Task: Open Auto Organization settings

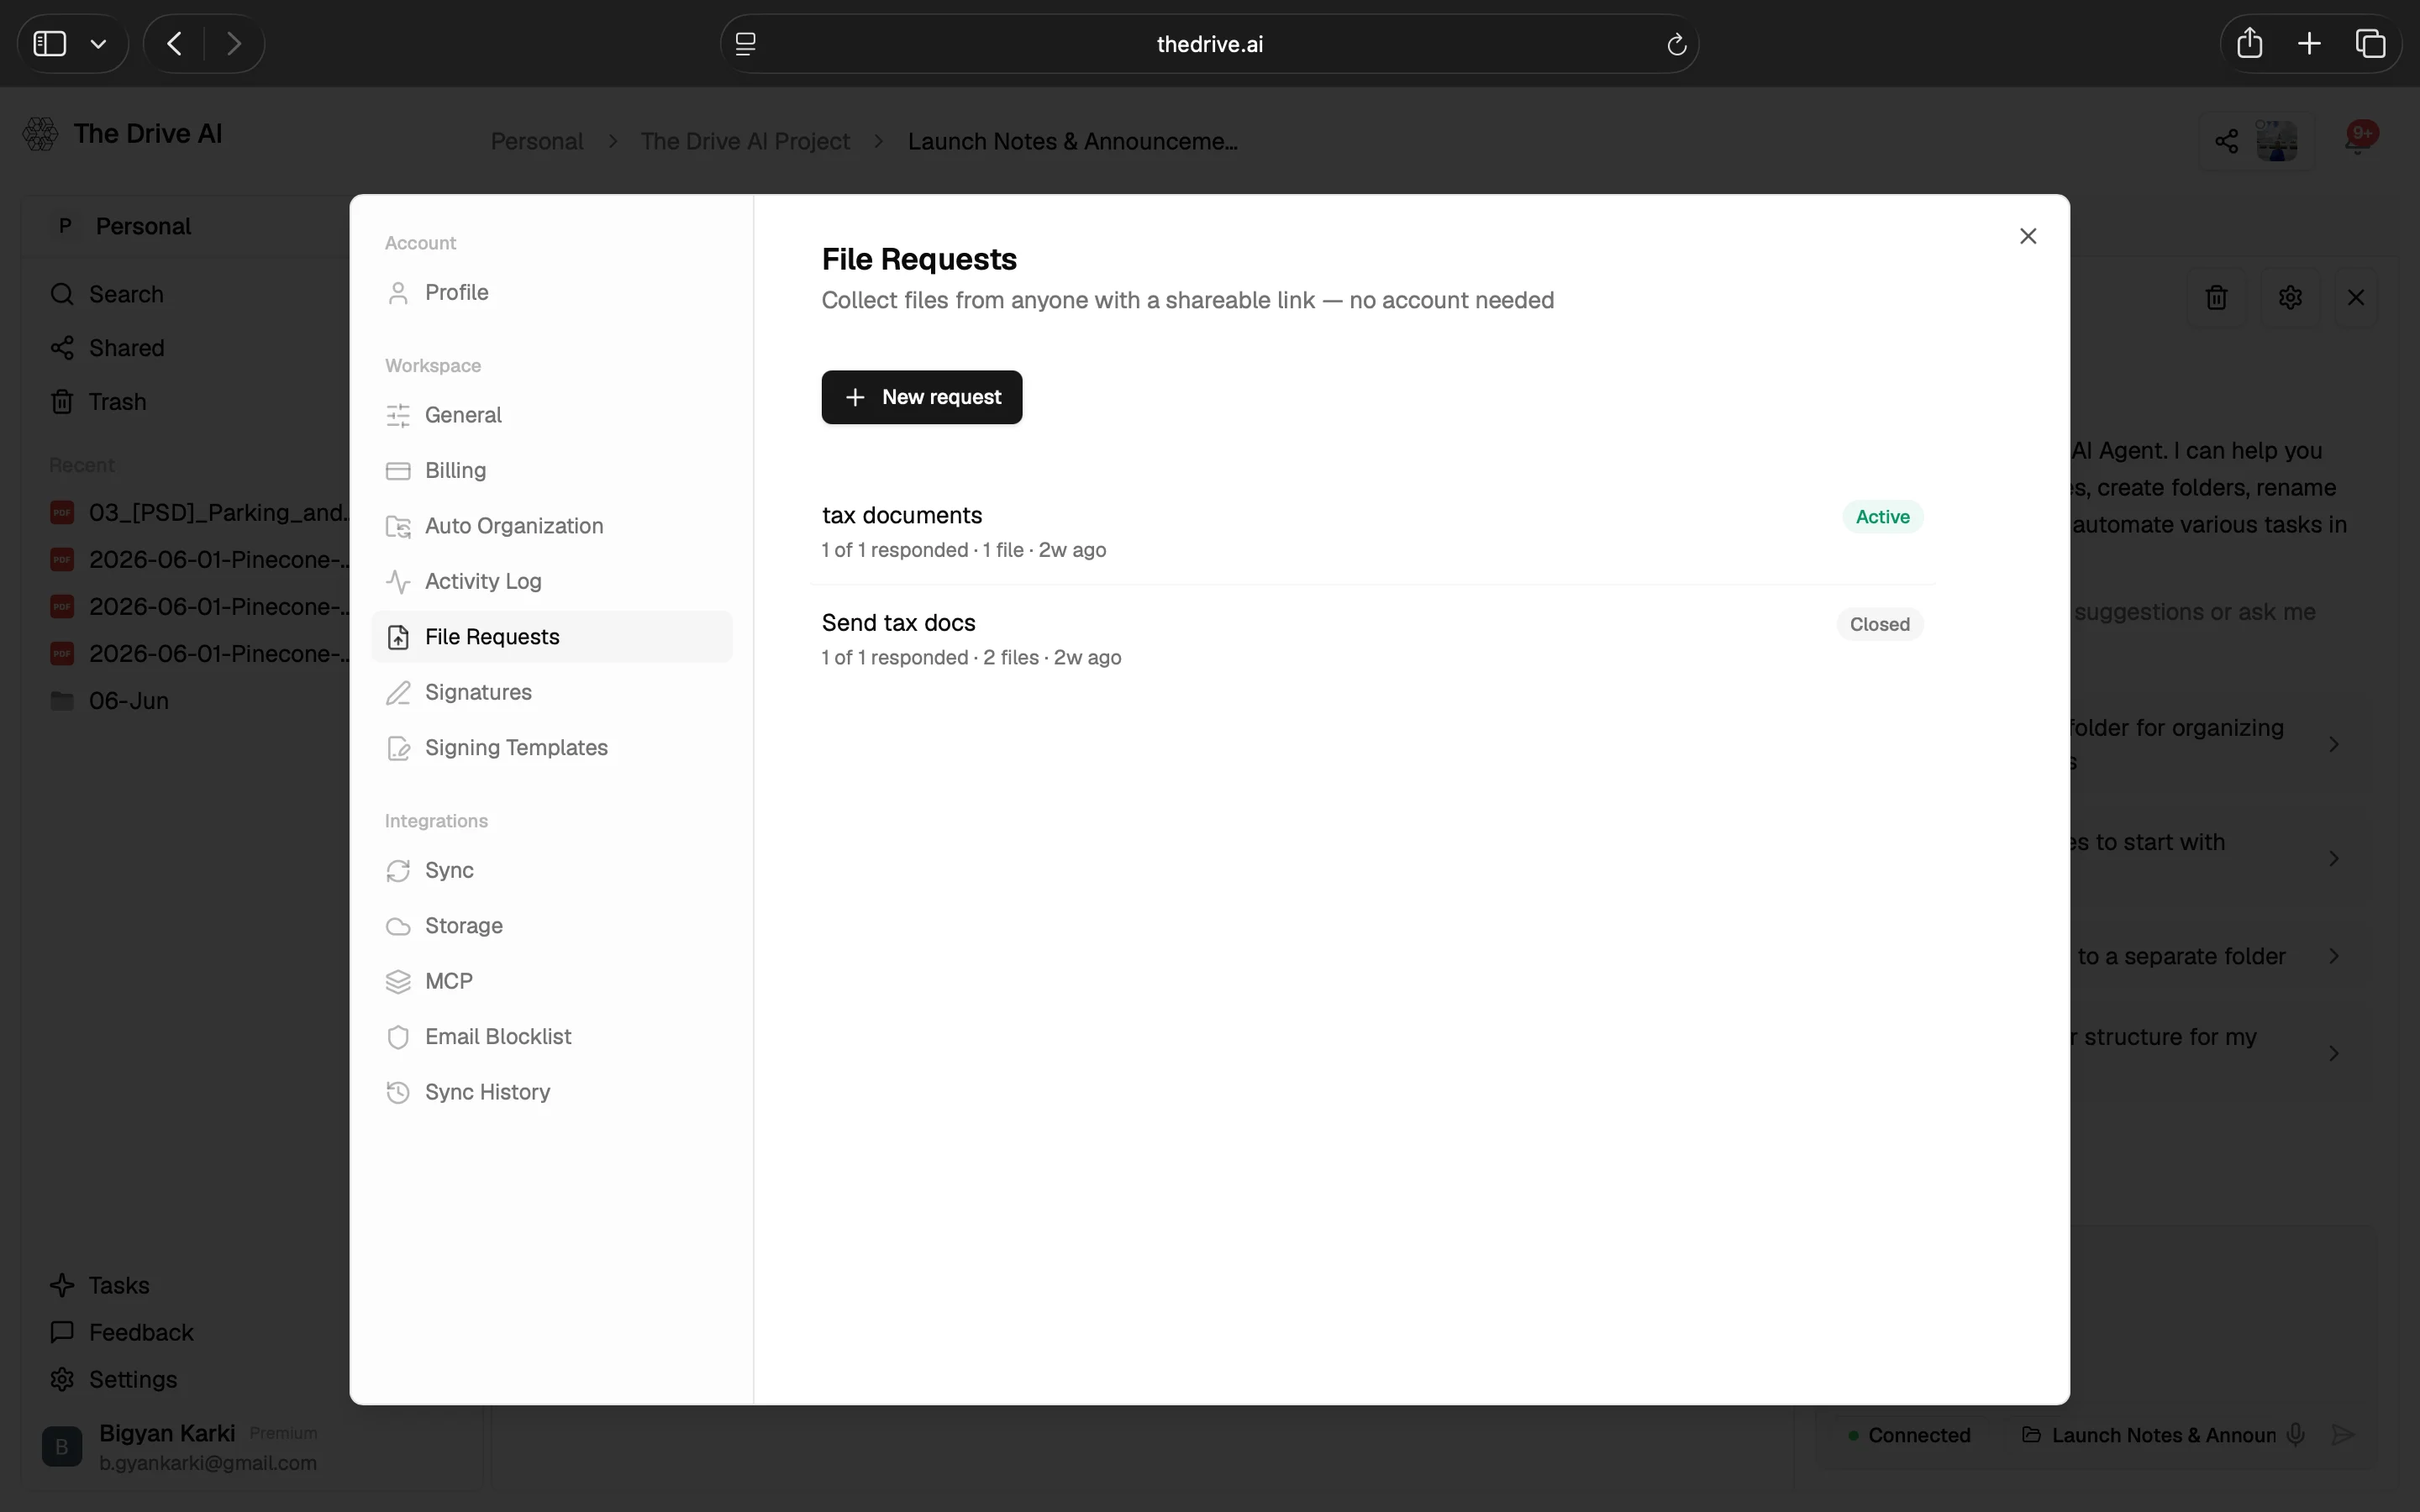Action: (551, 526)
